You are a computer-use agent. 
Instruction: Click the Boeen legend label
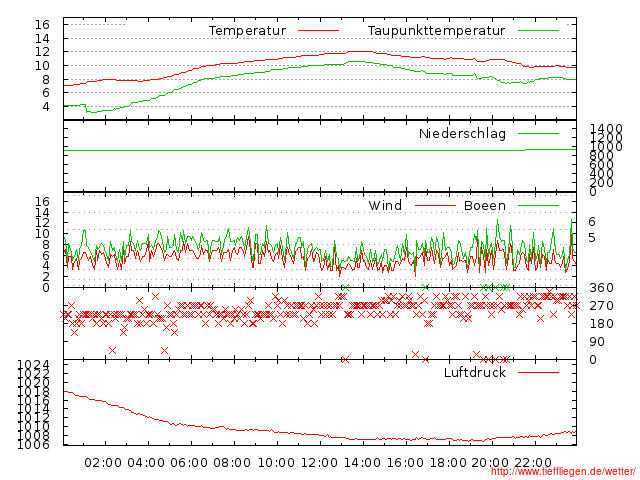(x=485, y=205)
